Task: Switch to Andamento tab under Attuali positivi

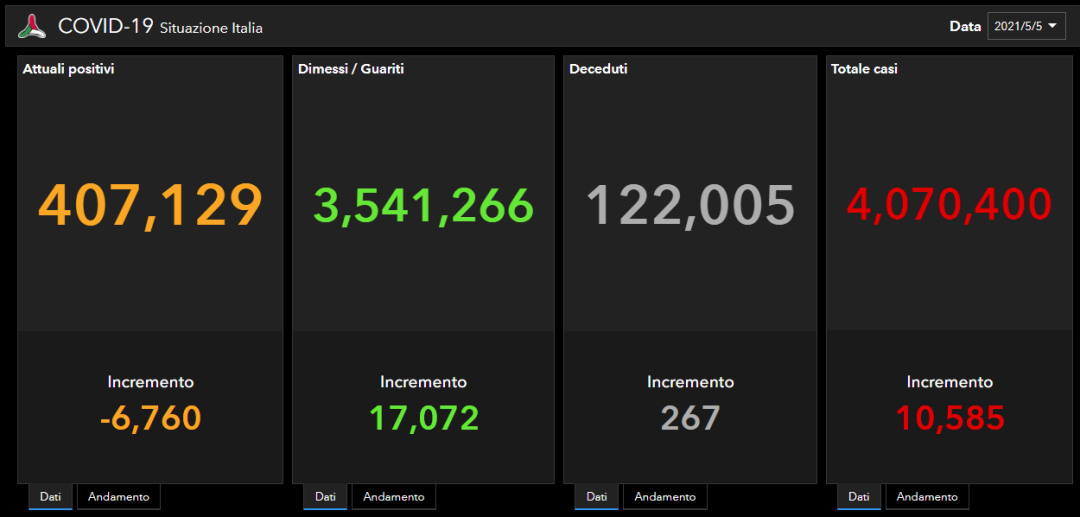Action: [118, 496]
